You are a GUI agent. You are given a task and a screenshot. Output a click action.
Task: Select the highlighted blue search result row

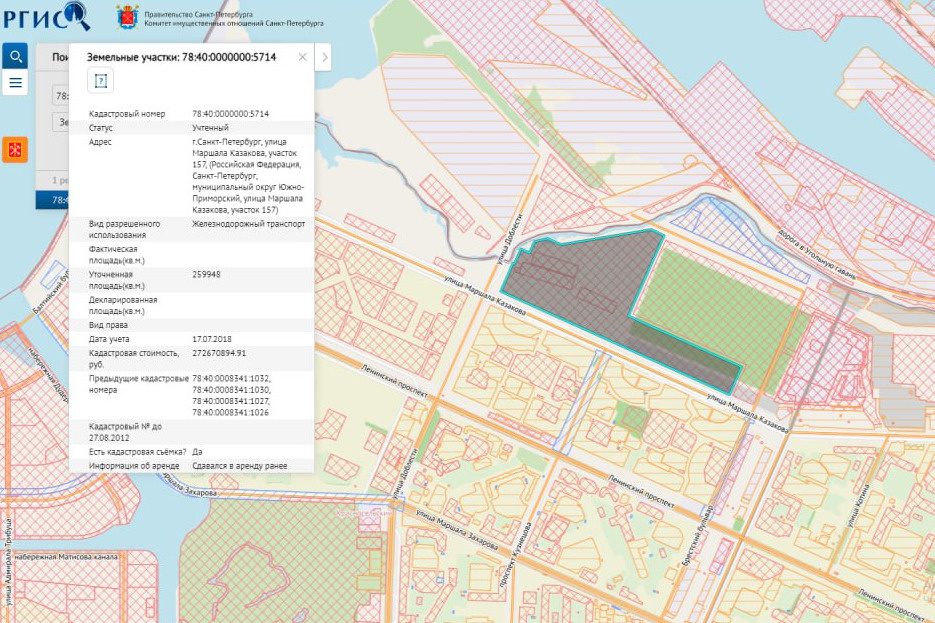point(55,200)
